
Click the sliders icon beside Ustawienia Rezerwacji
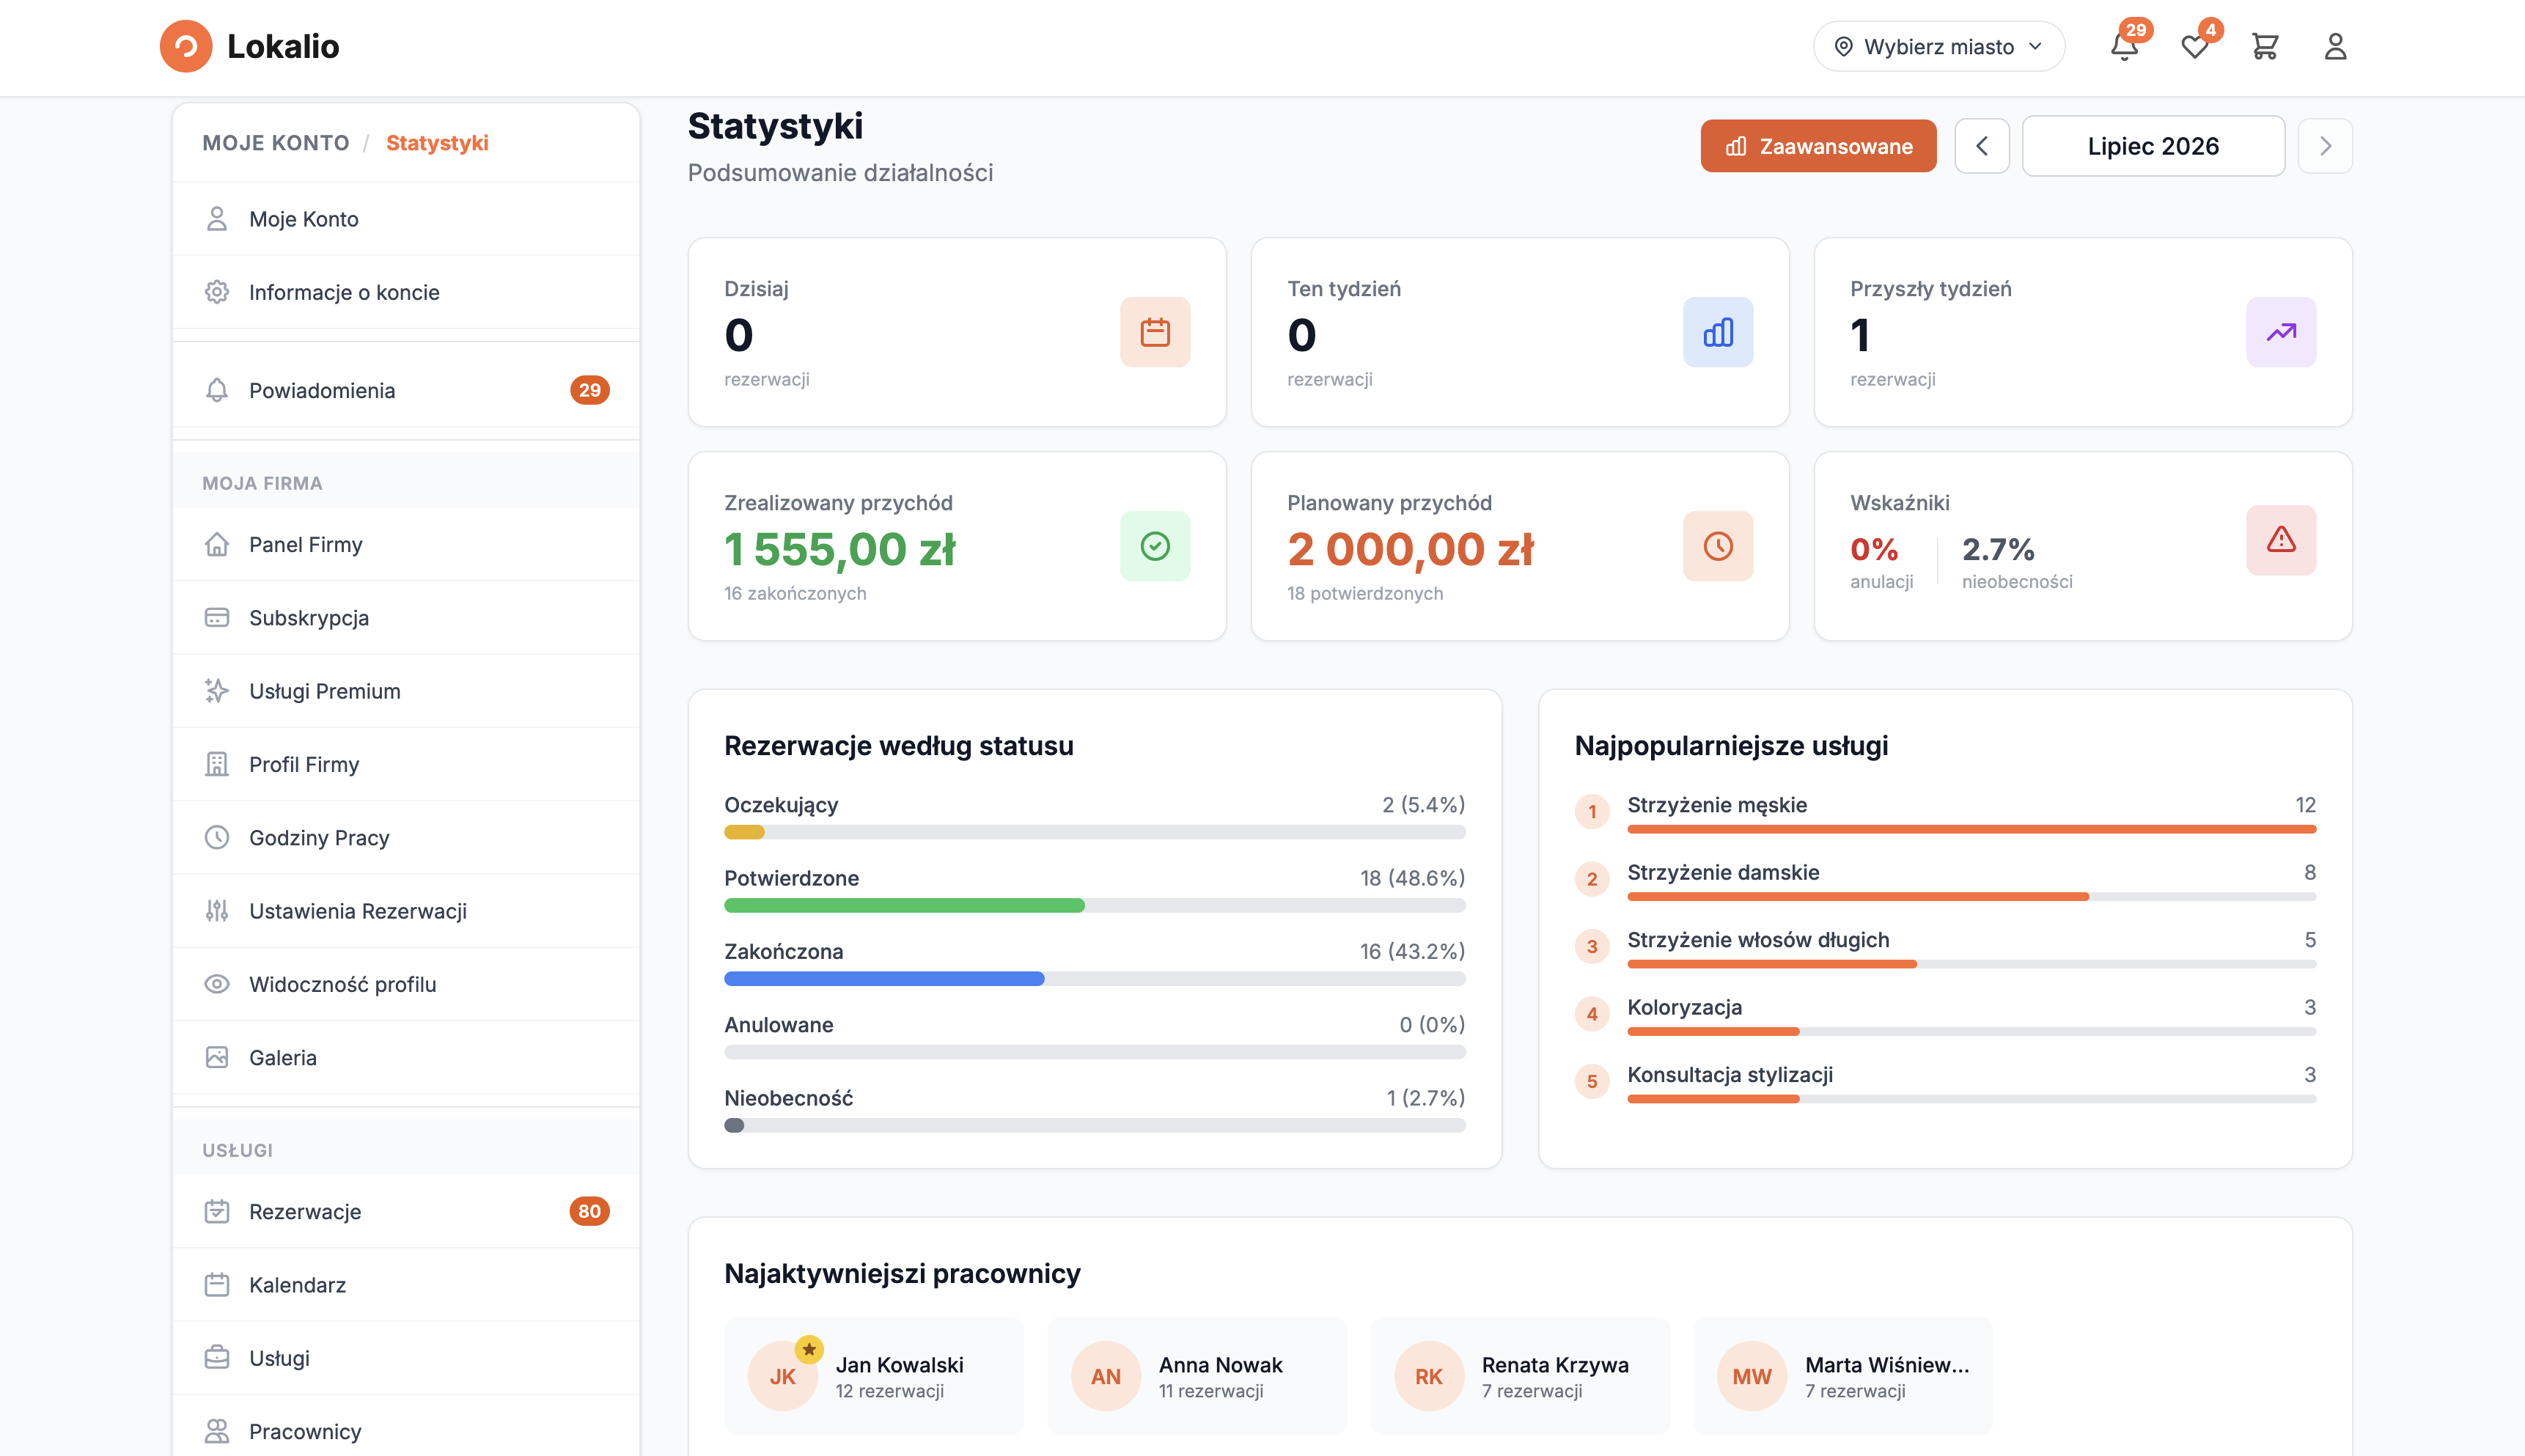(217, 910)
